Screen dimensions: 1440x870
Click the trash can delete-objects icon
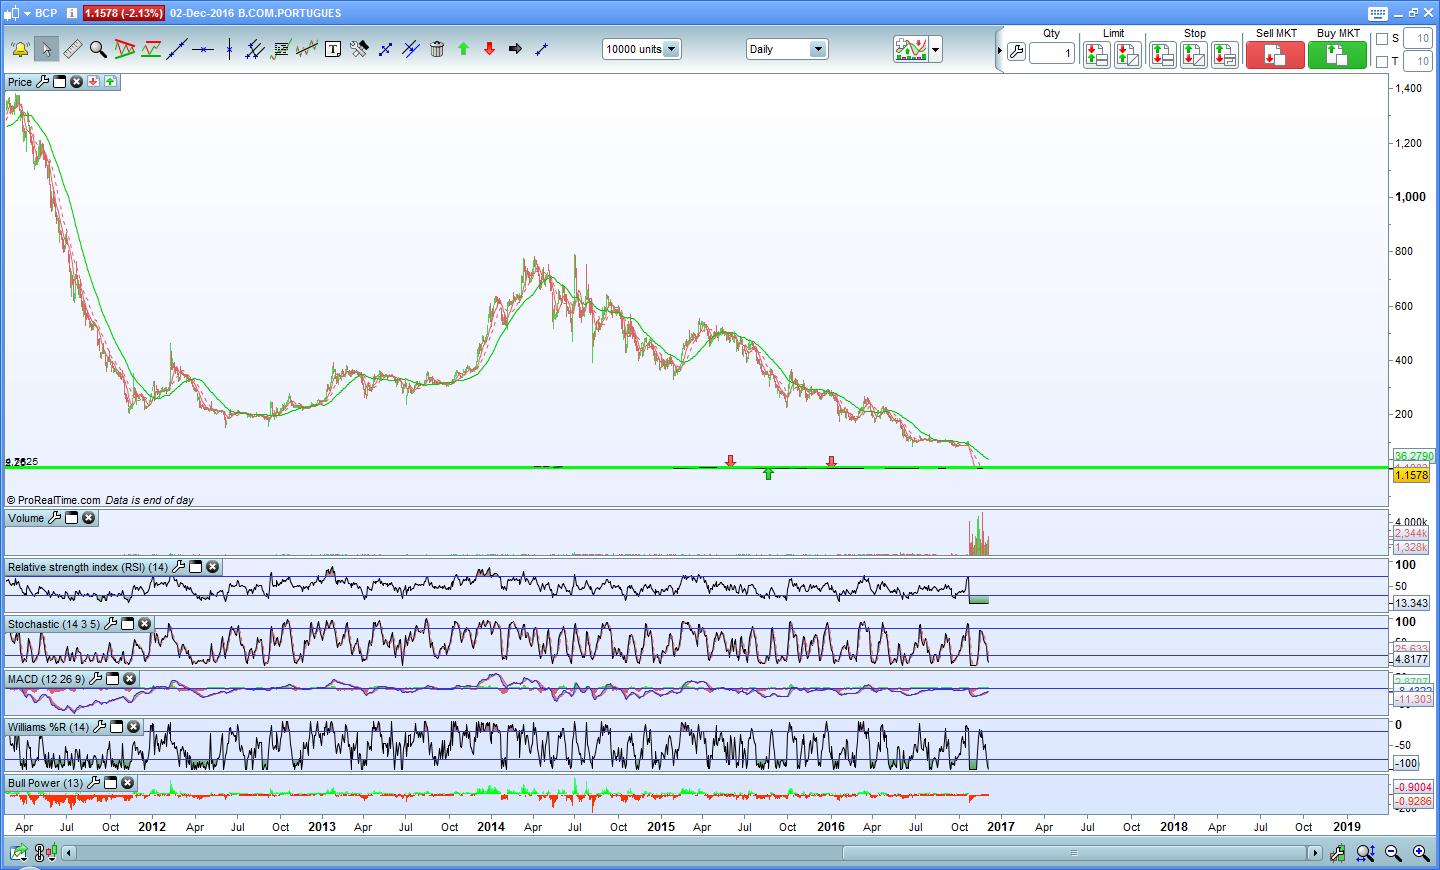437,49
